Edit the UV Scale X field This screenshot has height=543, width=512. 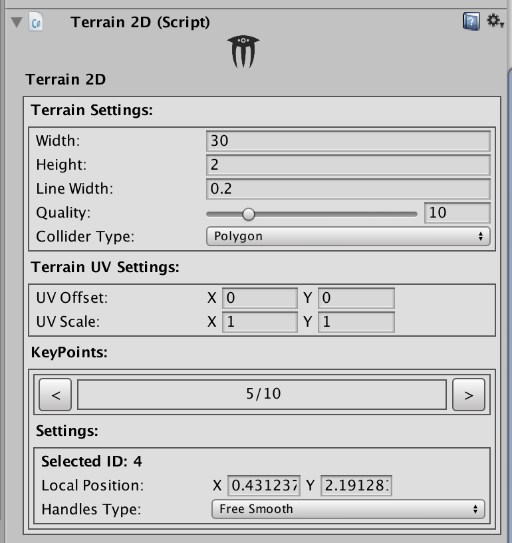(x=259, y=322)
